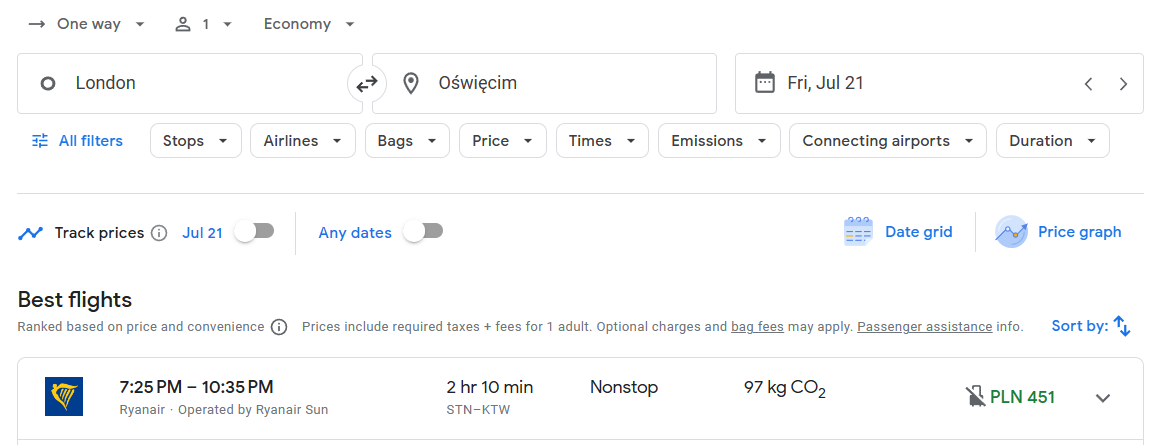Click the passenger person icon

coord(183,25)
